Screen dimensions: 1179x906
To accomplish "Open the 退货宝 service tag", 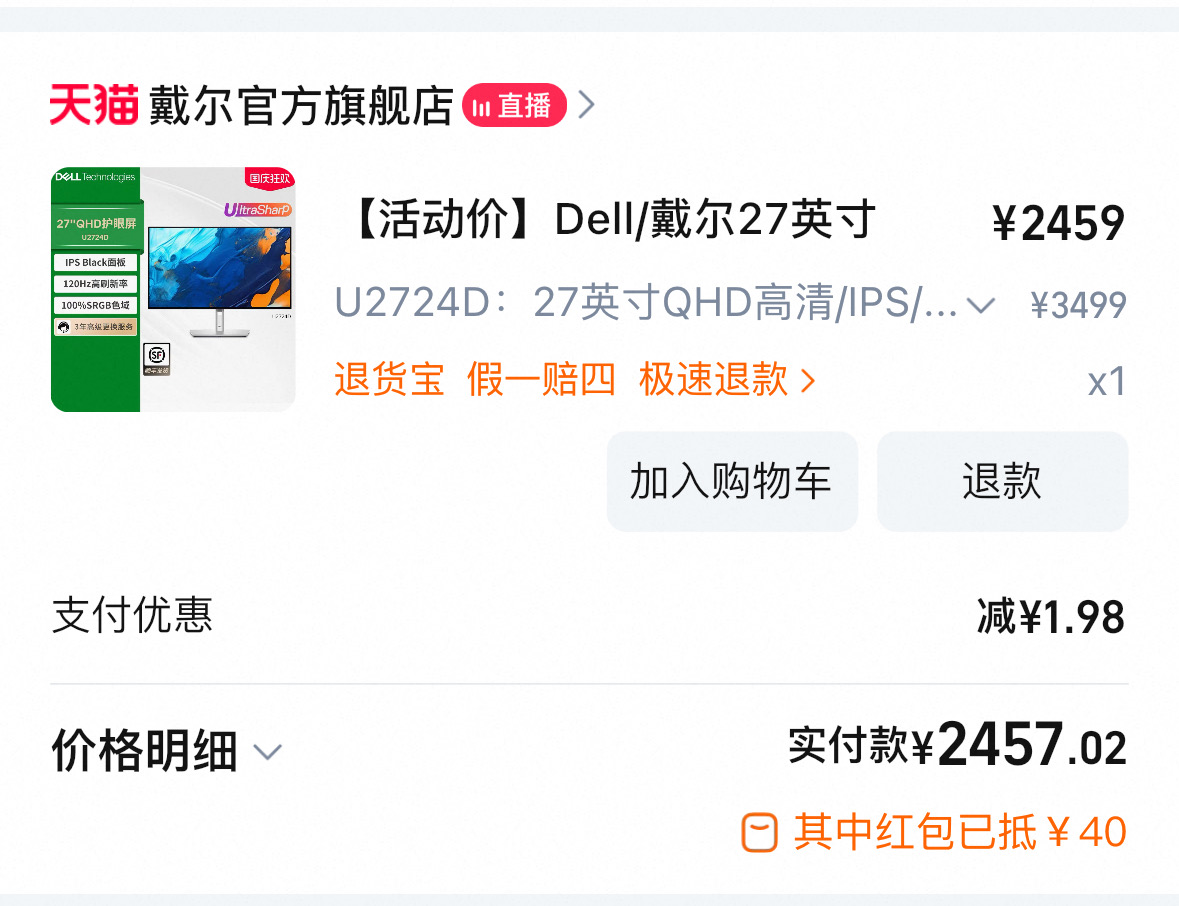I will point(389,379).
